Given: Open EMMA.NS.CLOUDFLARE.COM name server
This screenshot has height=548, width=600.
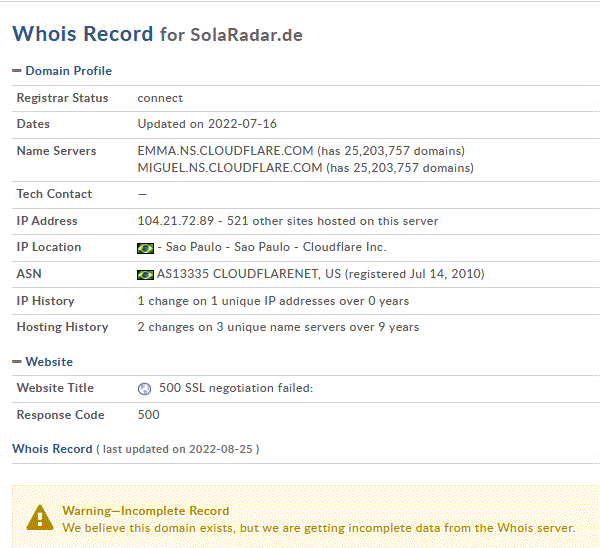Looking at the screenshot, I should click(225, 151).
